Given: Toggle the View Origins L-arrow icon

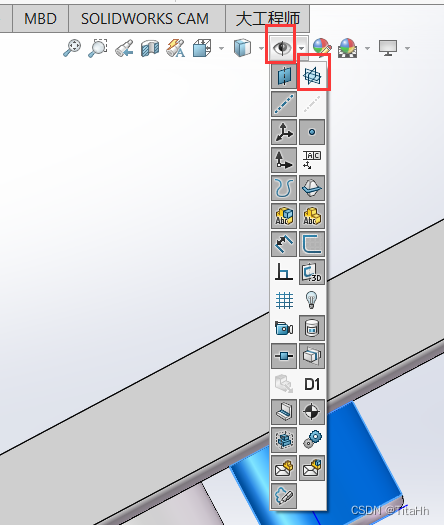Looking at the screenshot, I should [x=284, y=160].
